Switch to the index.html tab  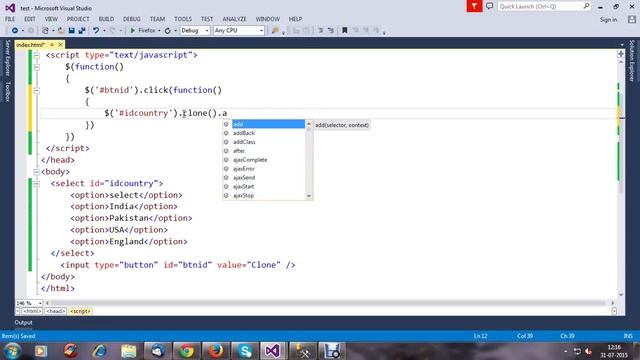point(31,44)
